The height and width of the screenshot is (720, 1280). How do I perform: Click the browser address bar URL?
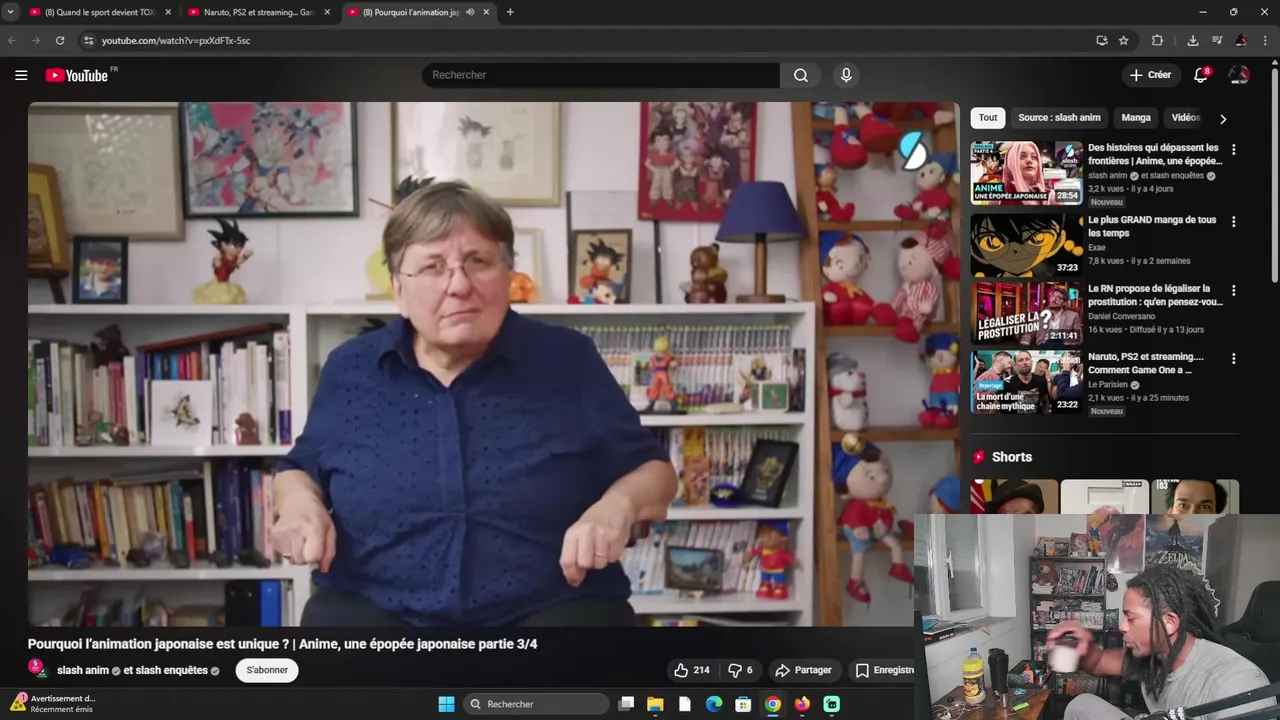pos(176,40)
